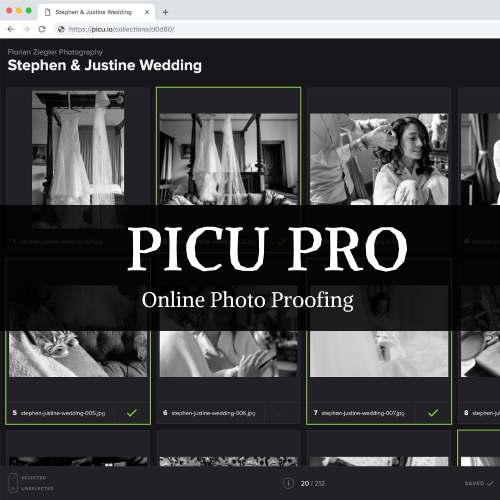
Task: Click file name stephen-justine-wedding-007.jpg
Action: [363, 413]
